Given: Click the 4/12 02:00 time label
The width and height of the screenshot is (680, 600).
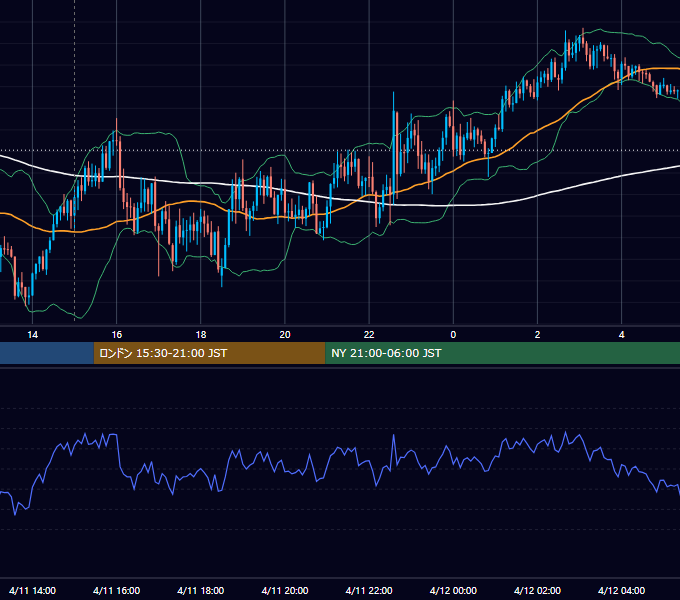Looking at the screenshot, I should pos(537,590).
